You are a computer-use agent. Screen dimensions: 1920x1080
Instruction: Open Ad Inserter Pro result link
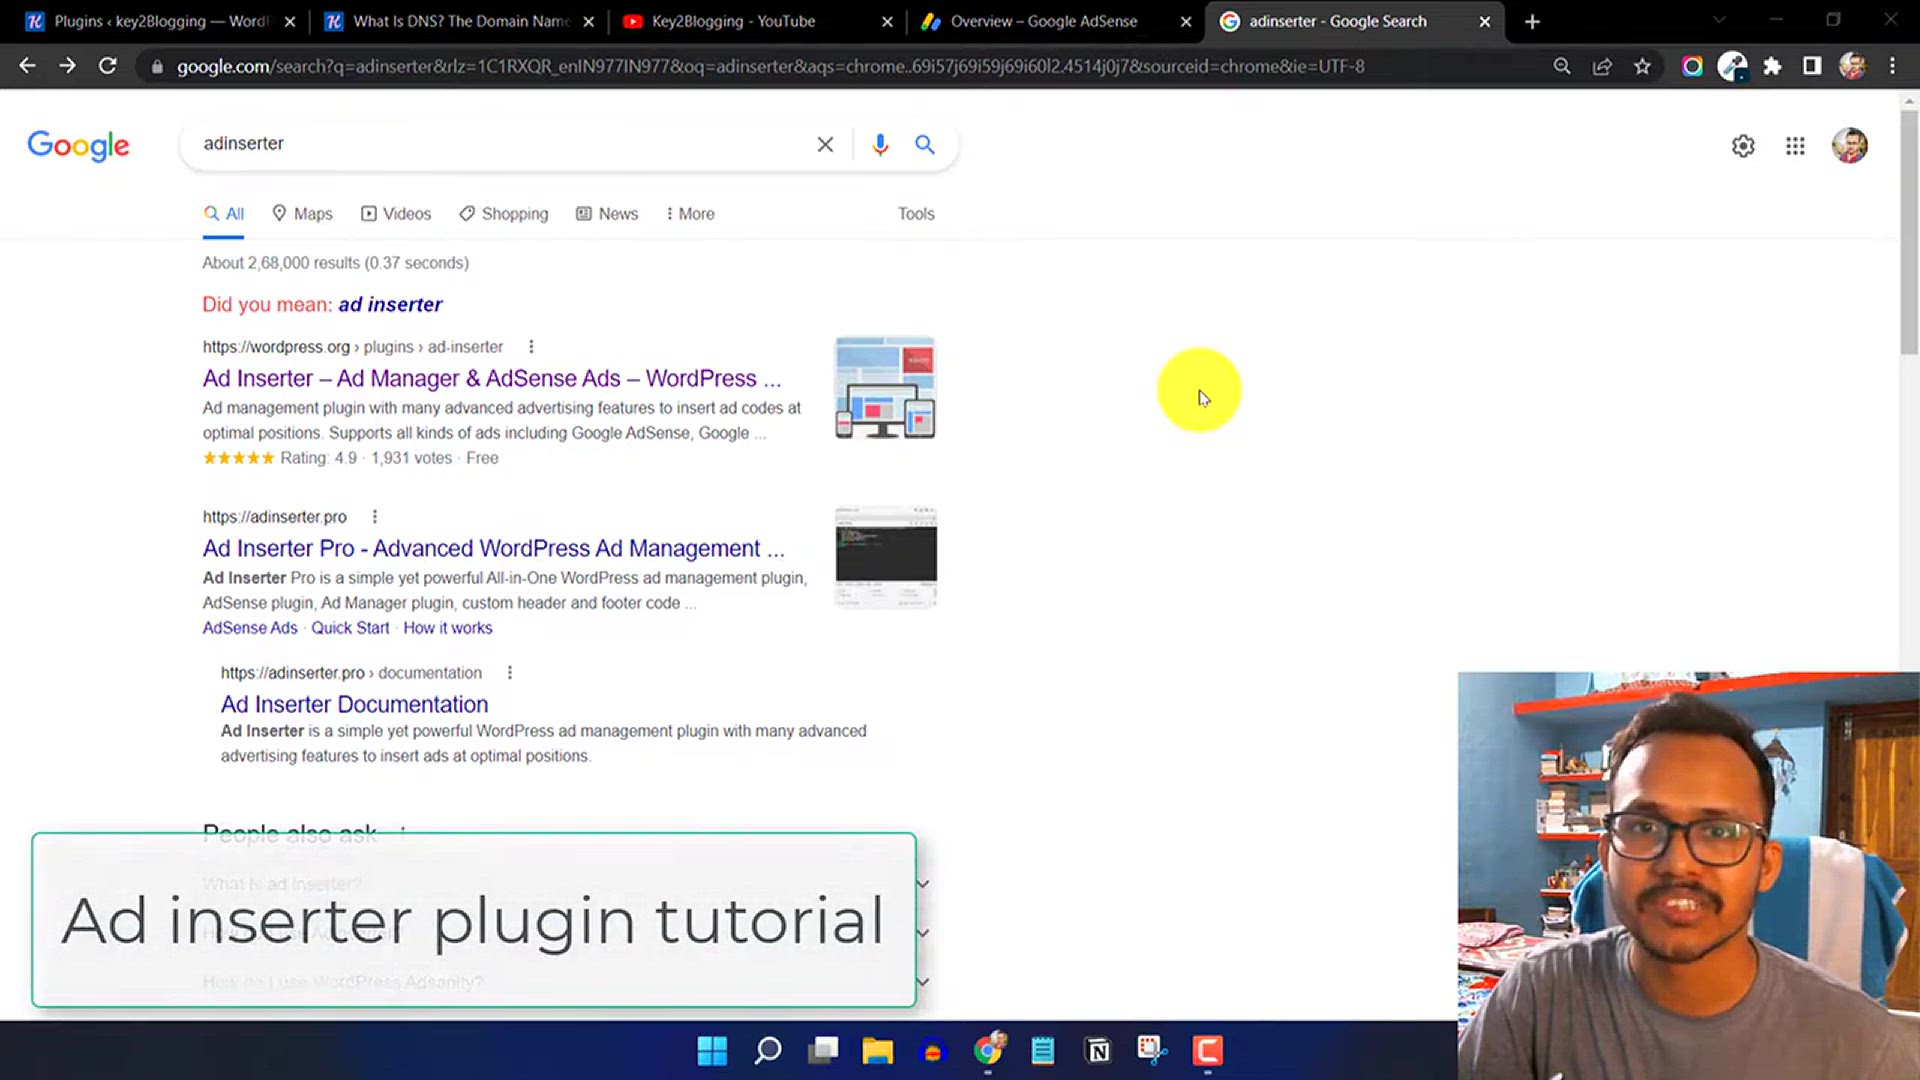494,549
